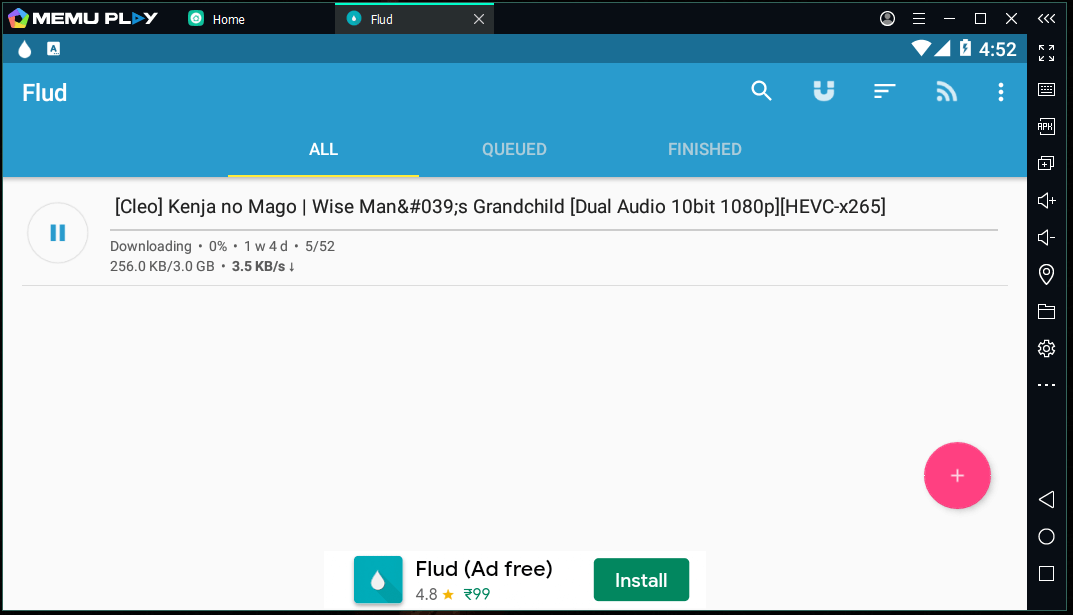Tap the Flud droplet notification icon
This screenshot has width=1073, height=615.
tap(25, 49)
